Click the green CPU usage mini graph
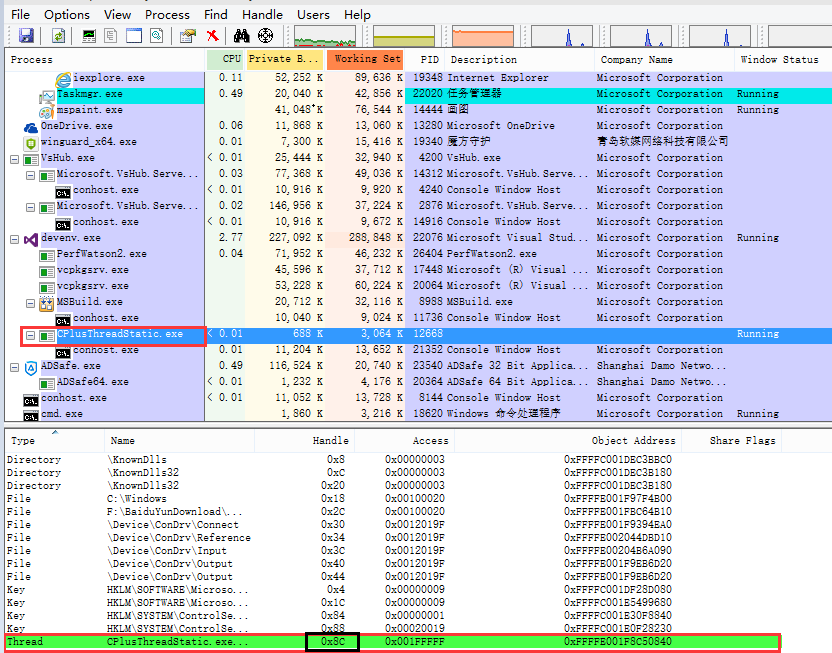Image resolution: width=832 pixels, height=653 pixels. click(325, 36)
